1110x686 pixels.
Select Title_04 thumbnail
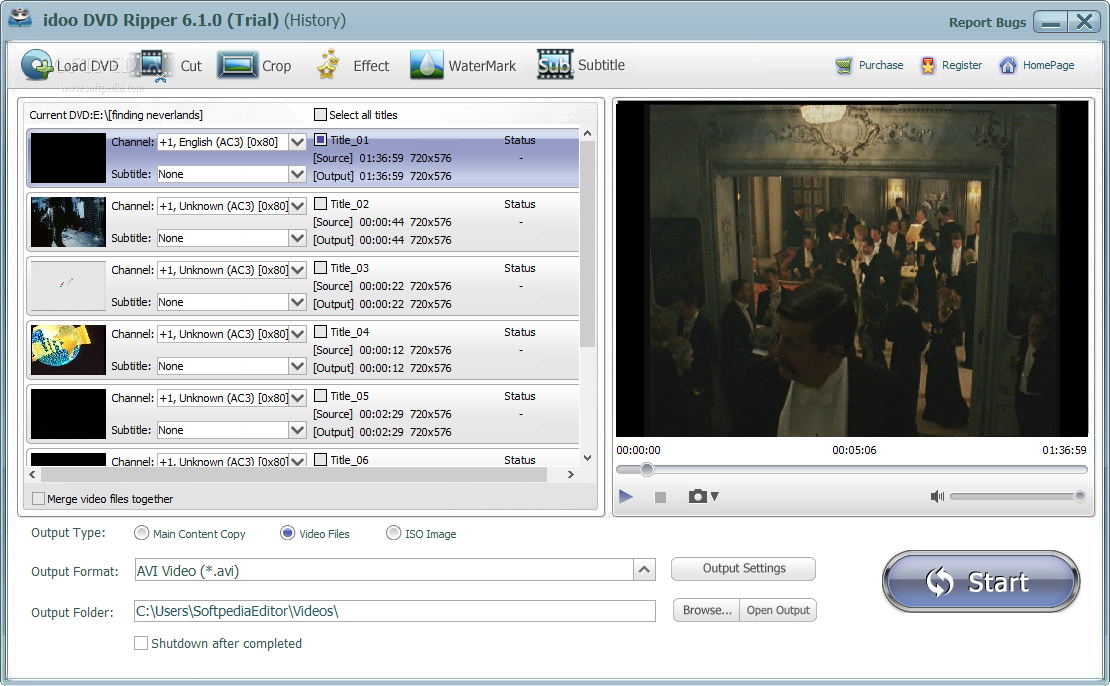(x=68, y=350)
